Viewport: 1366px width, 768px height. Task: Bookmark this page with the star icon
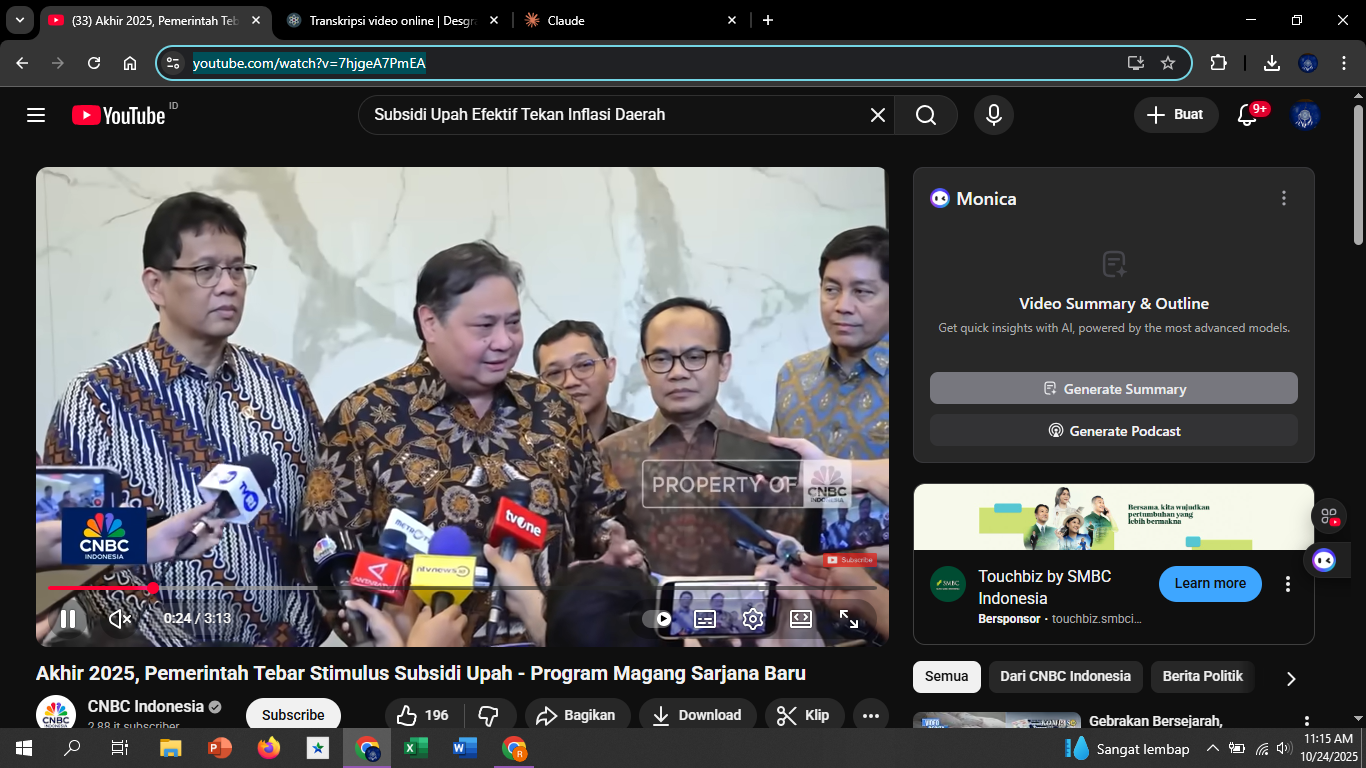pos(1168,63)
